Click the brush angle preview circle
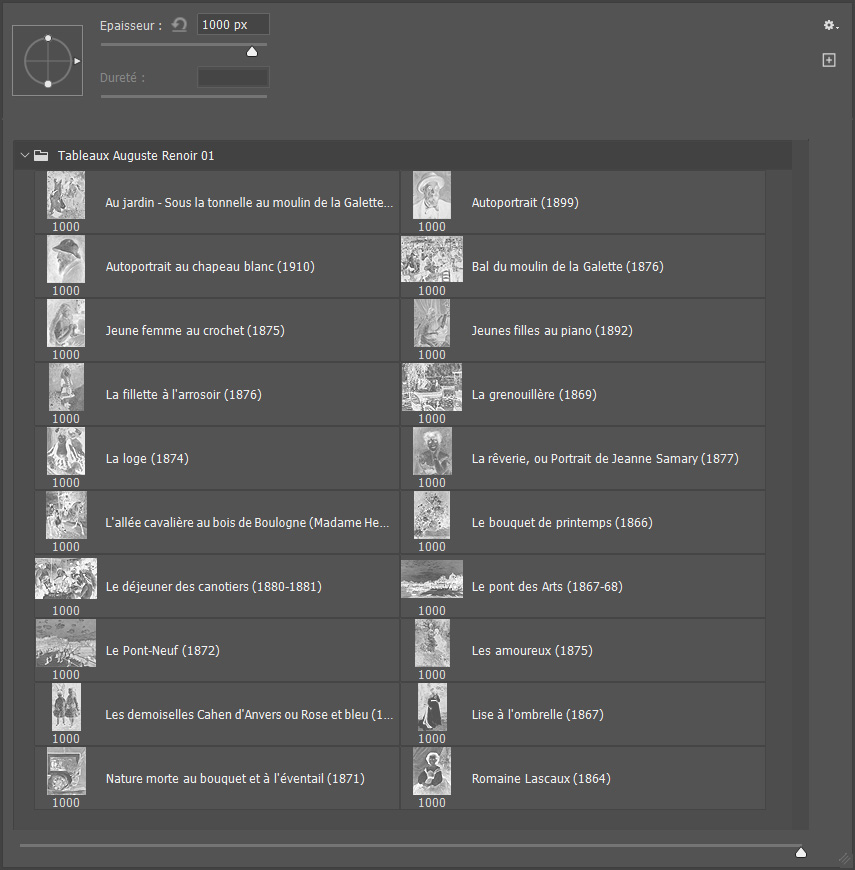The width and height of the screenshot is (855, 870). (x=47, y=61)
